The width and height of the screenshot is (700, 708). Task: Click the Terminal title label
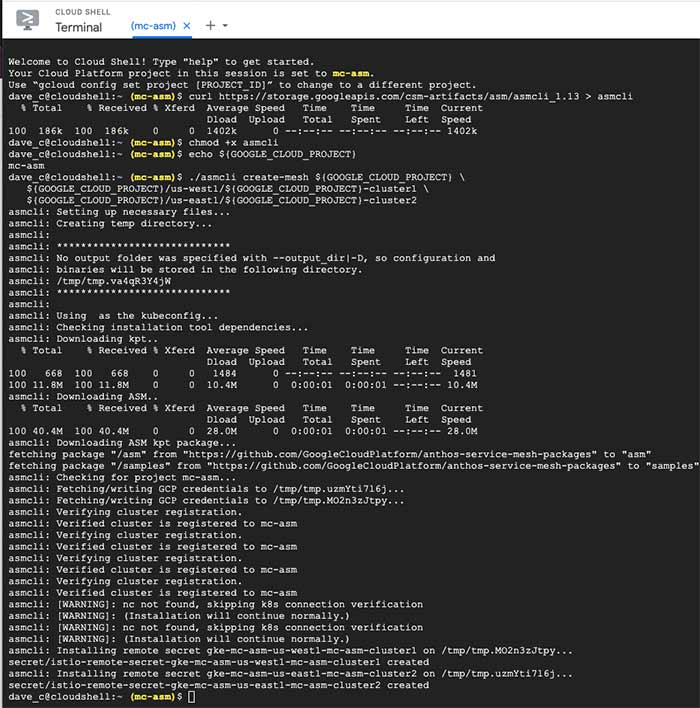pos(79,28)
